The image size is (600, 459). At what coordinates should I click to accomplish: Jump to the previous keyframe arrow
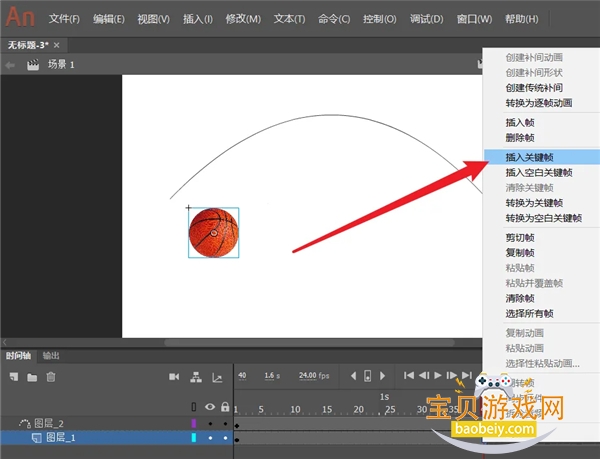[354, 376]
